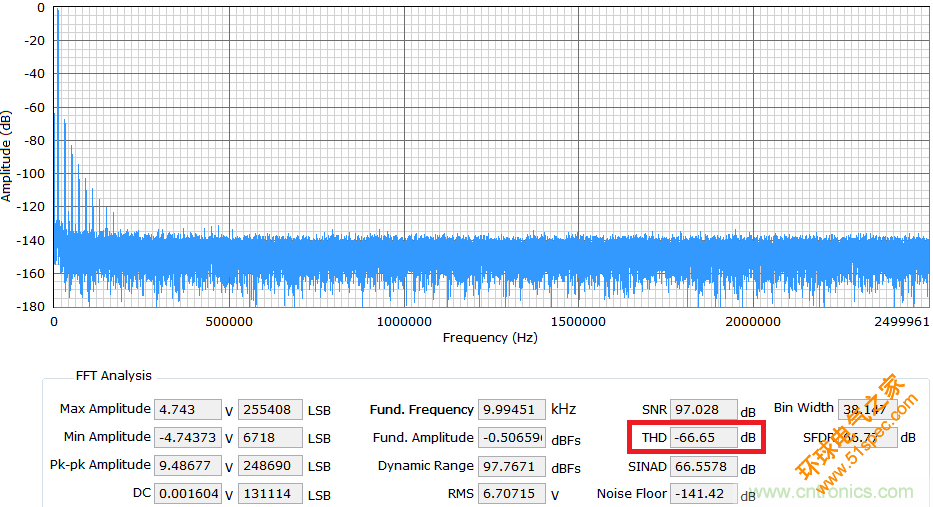The width and height of the screenshot is (933, 507).
Task: Click the DC voltage field 0.001604
Action: coord(187,493)
